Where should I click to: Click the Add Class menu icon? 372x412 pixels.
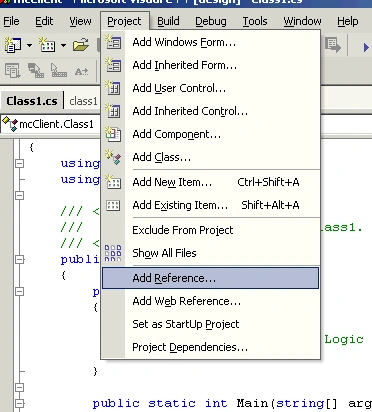pos(113,157)
